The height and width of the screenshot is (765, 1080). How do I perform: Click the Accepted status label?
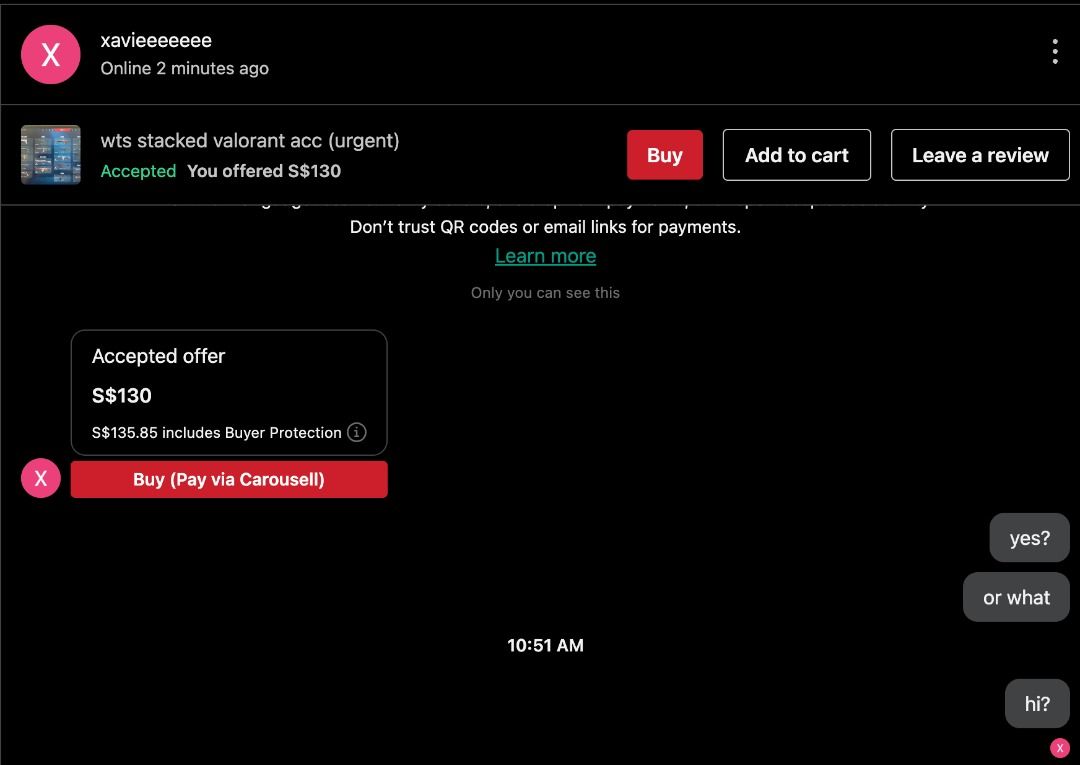pyautogui.click(x=138, y=171)
